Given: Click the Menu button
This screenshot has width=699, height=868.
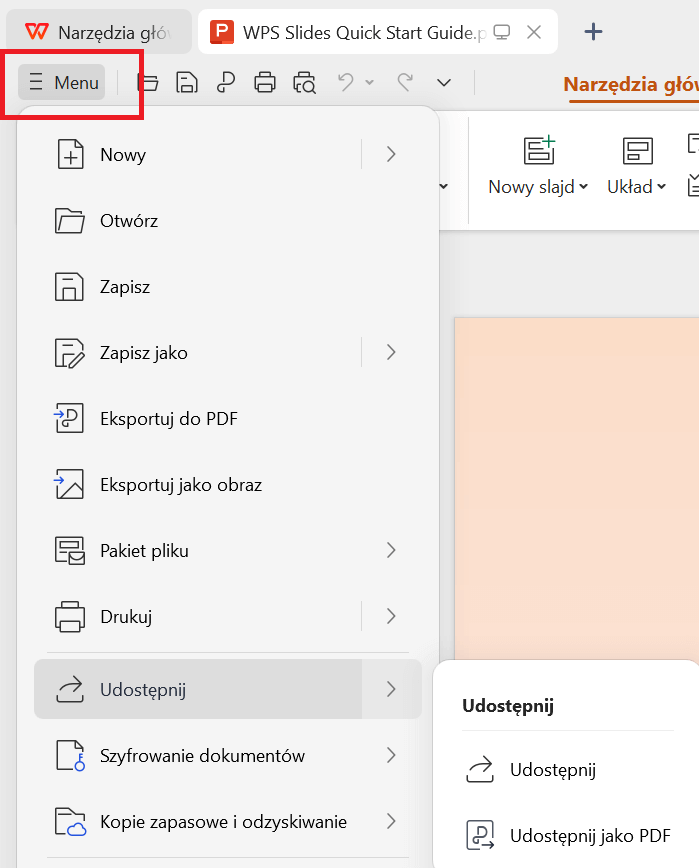Looking at the screenshot, I should click(x=62, y=82).
